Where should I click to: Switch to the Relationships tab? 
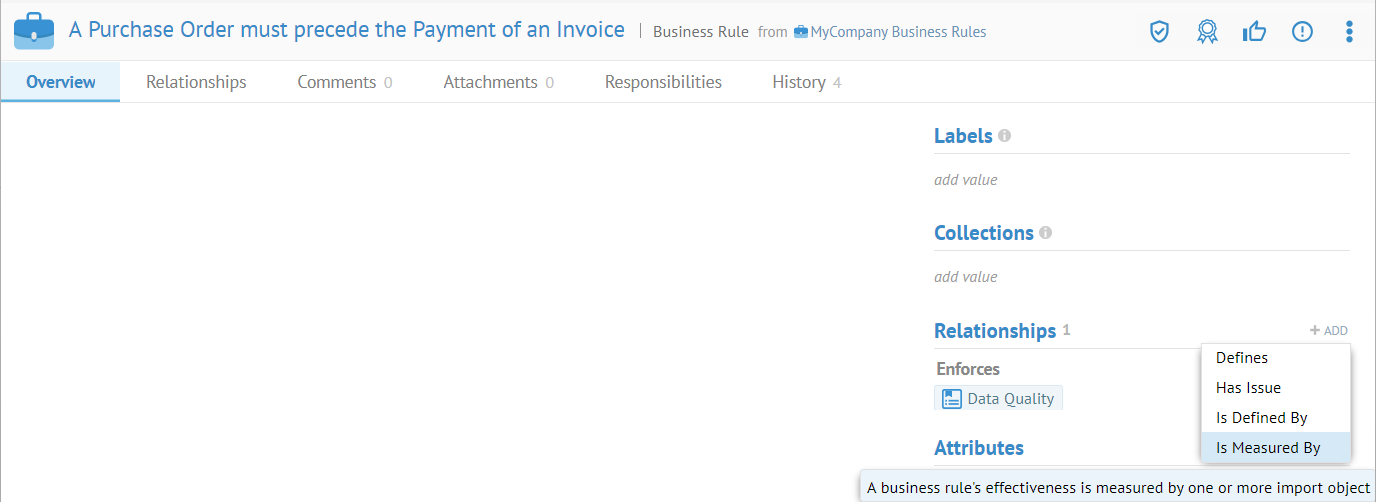tap(196, 82)
